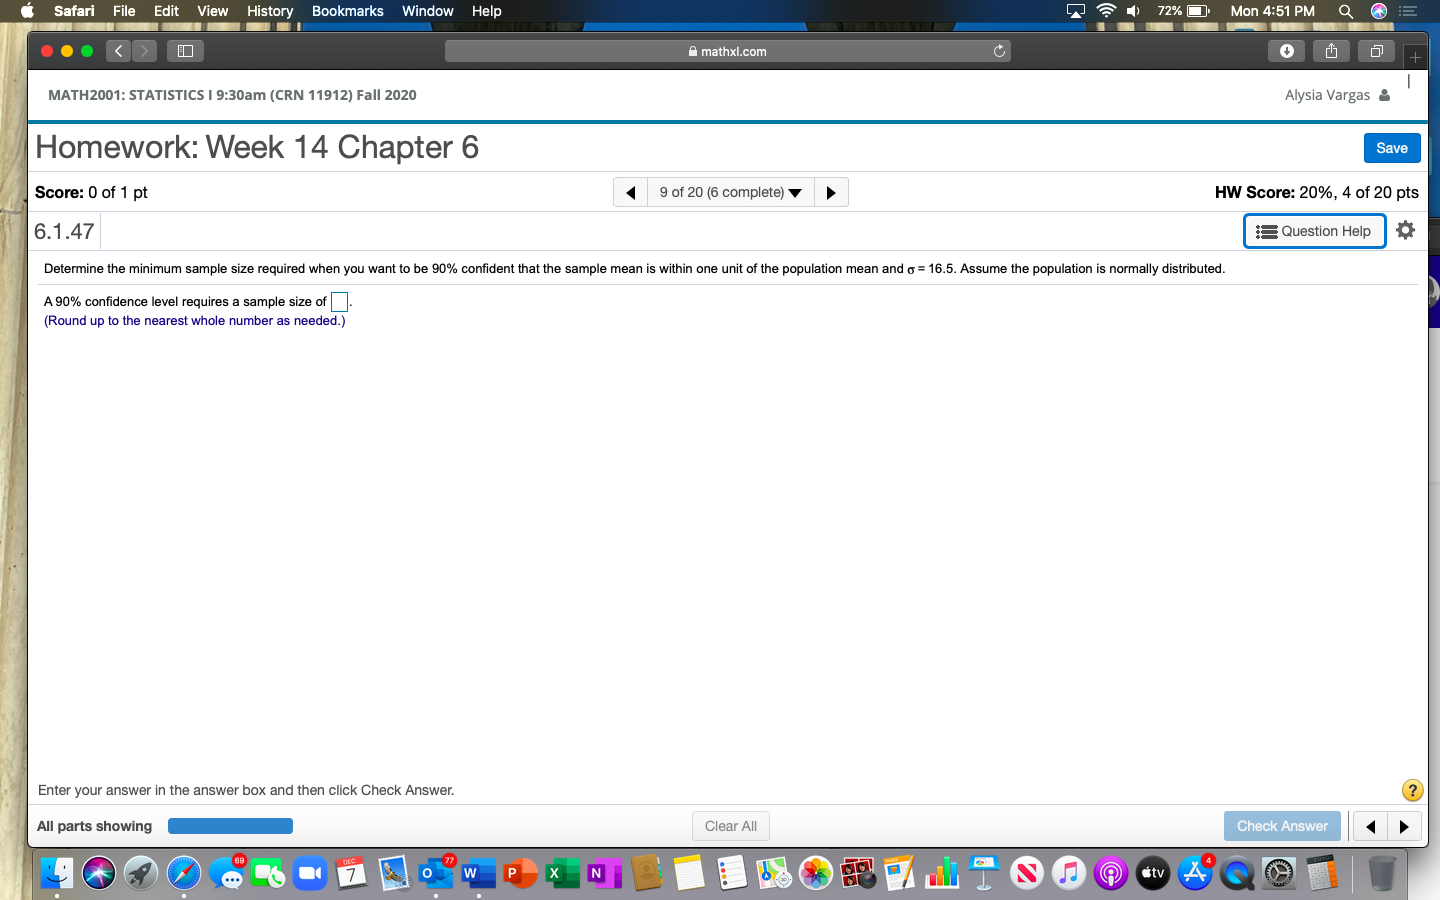The height and width of the screenshot is (900, 1440).
Task: Open question settings gear icon
Action: point(1406,230)
